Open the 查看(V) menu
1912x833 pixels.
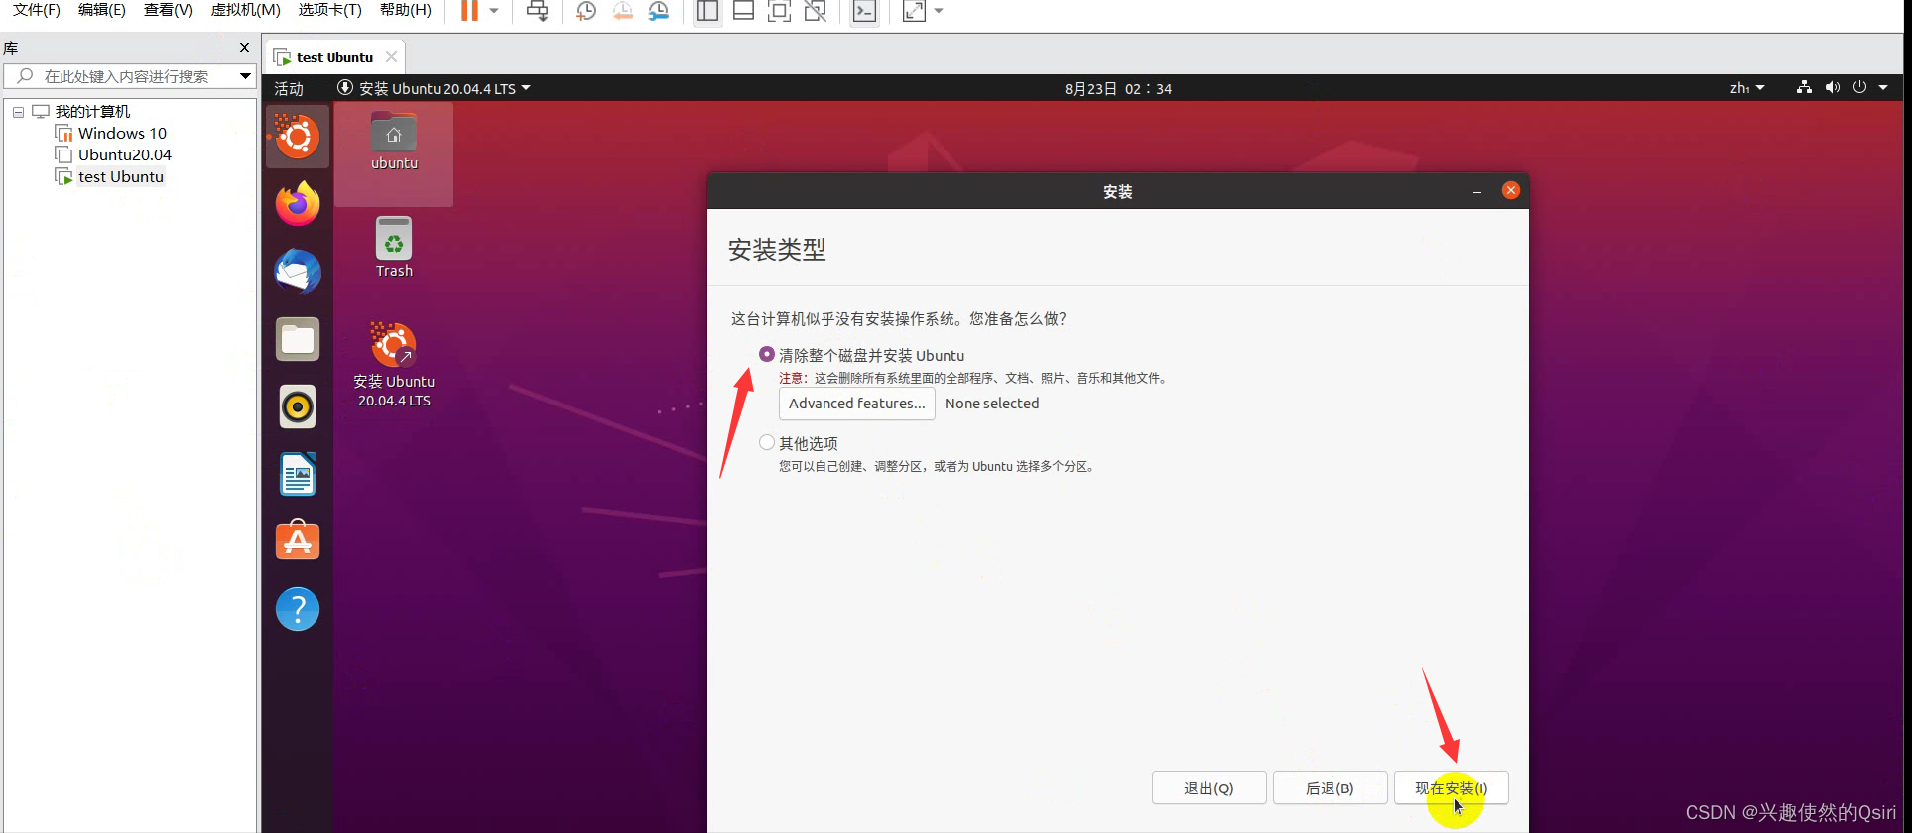click(x=168, y=10)
